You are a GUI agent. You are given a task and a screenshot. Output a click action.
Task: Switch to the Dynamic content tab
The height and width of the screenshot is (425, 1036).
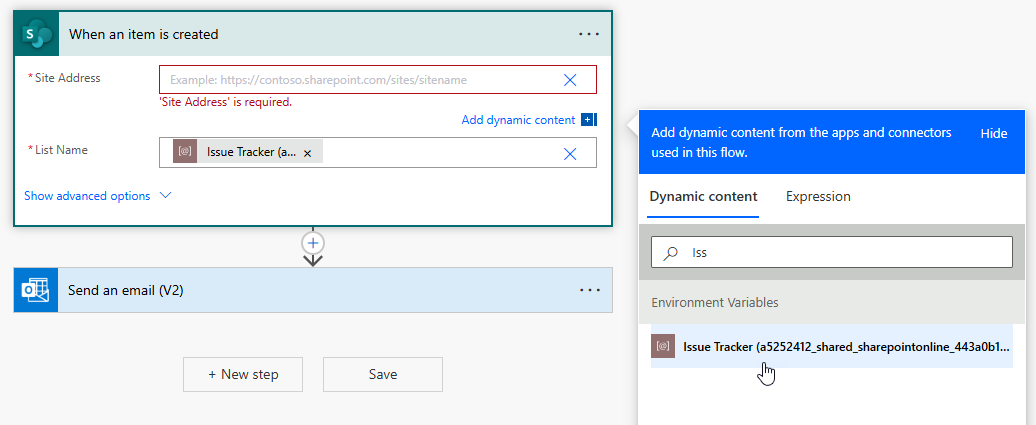703,196
